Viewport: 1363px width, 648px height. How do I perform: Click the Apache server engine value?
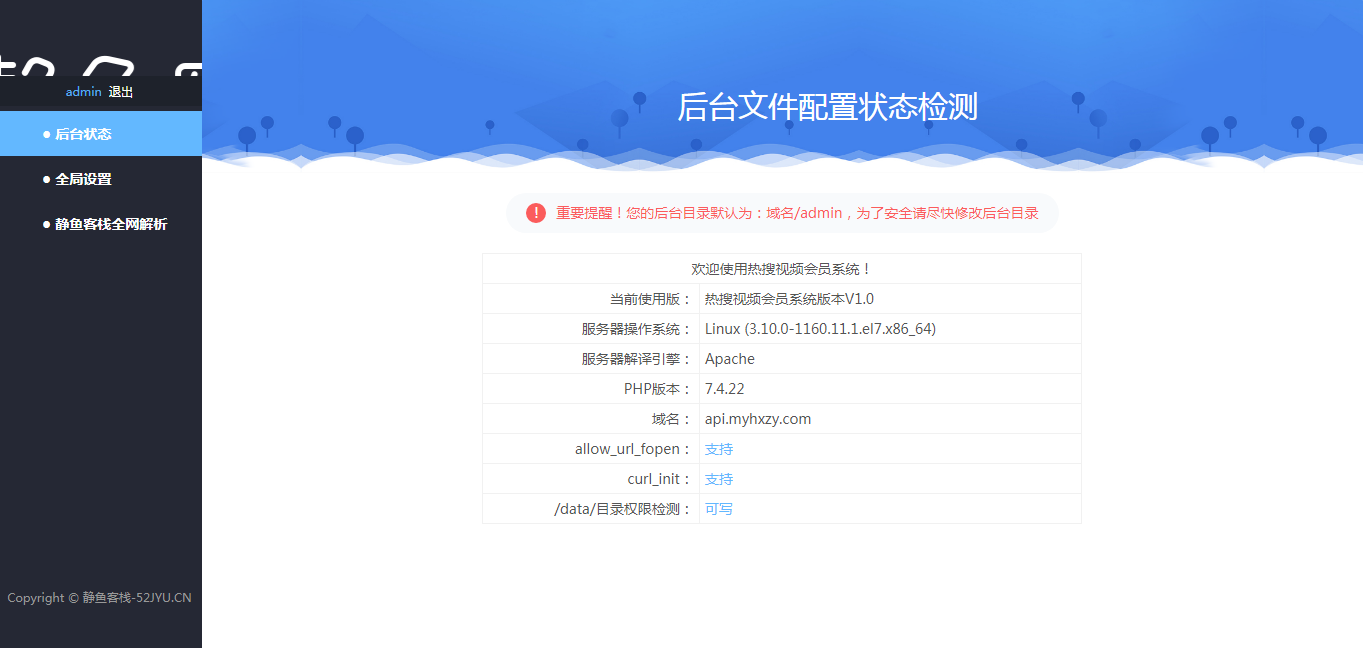[729, 359]
